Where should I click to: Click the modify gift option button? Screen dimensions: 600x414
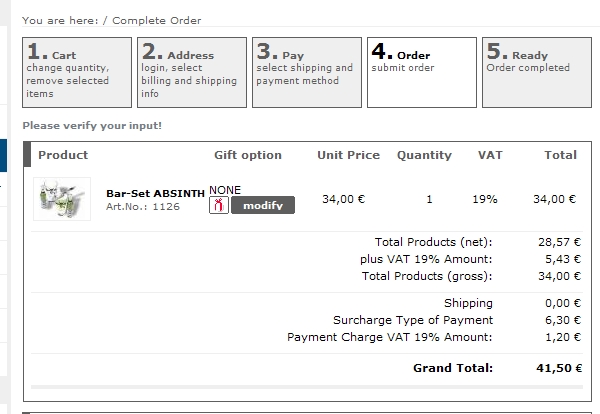pos(263,205)
